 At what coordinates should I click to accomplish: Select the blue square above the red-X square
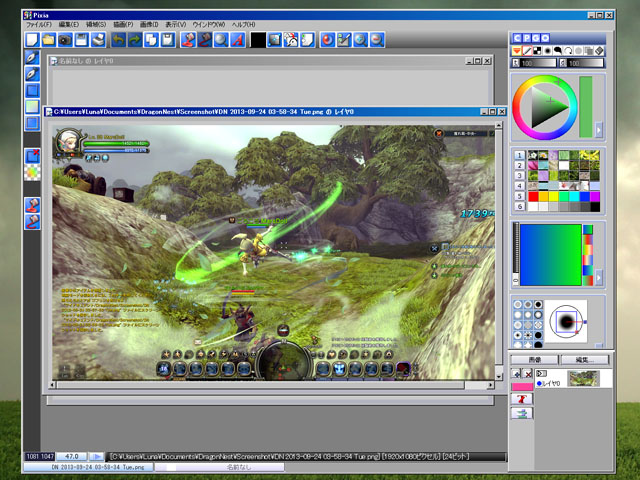[32, 123]
